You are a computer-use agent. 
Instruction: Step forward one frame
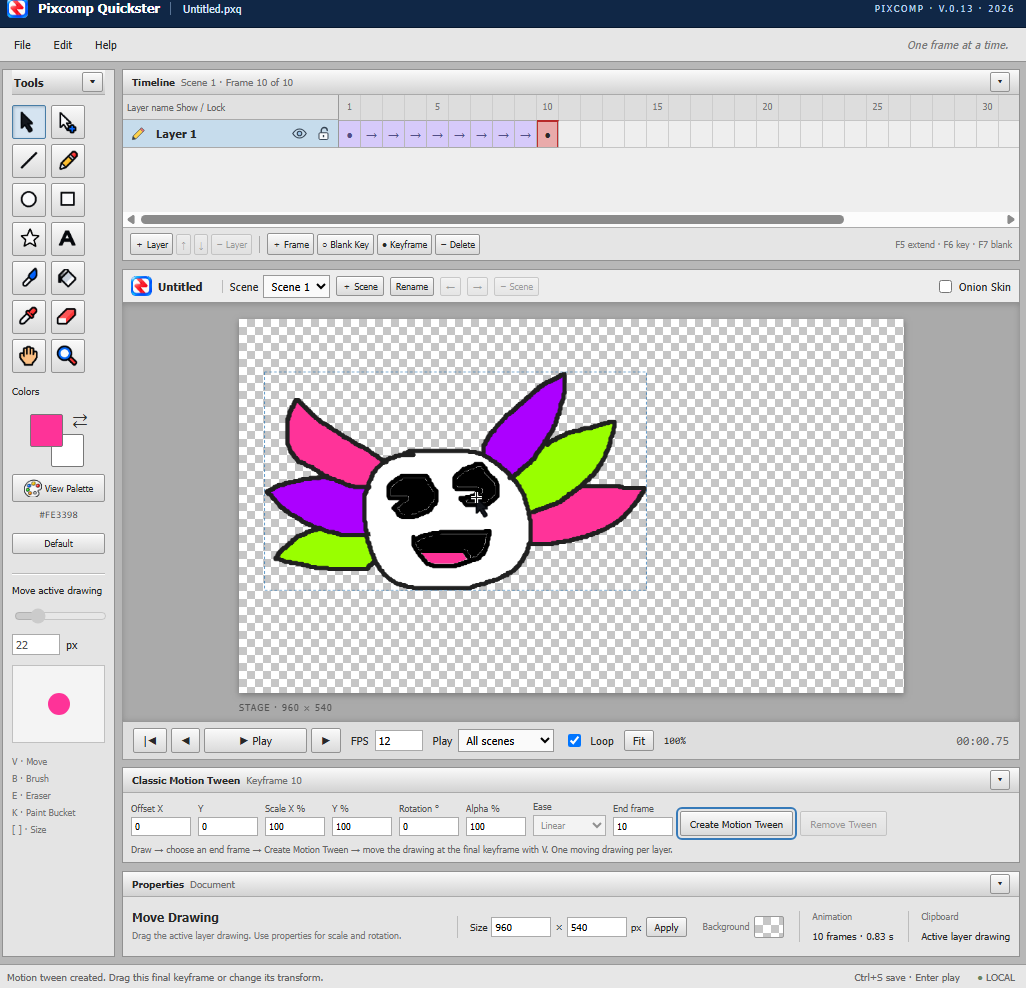click(326, 741)
